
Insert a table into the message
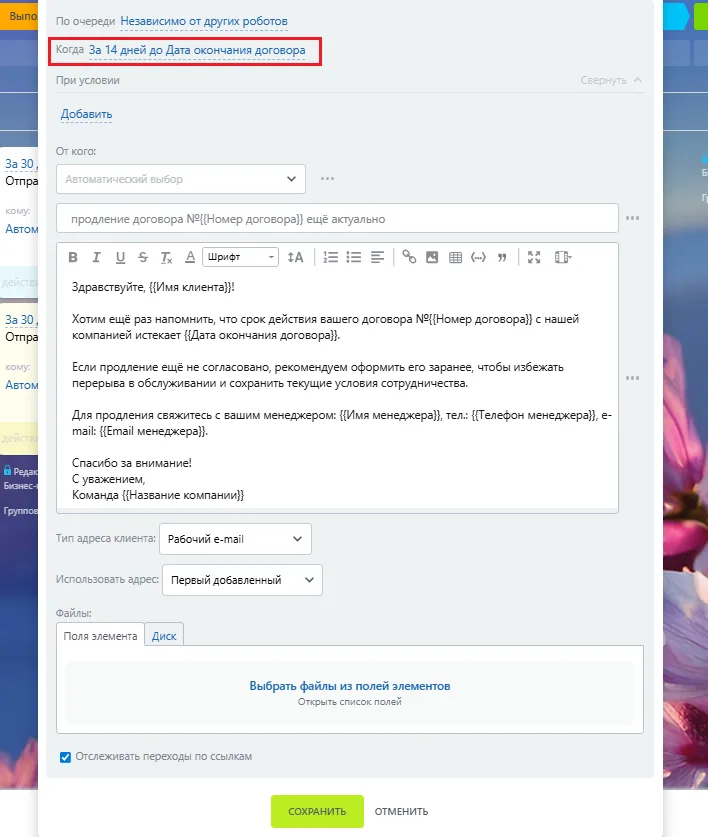[x=455, y=257]
